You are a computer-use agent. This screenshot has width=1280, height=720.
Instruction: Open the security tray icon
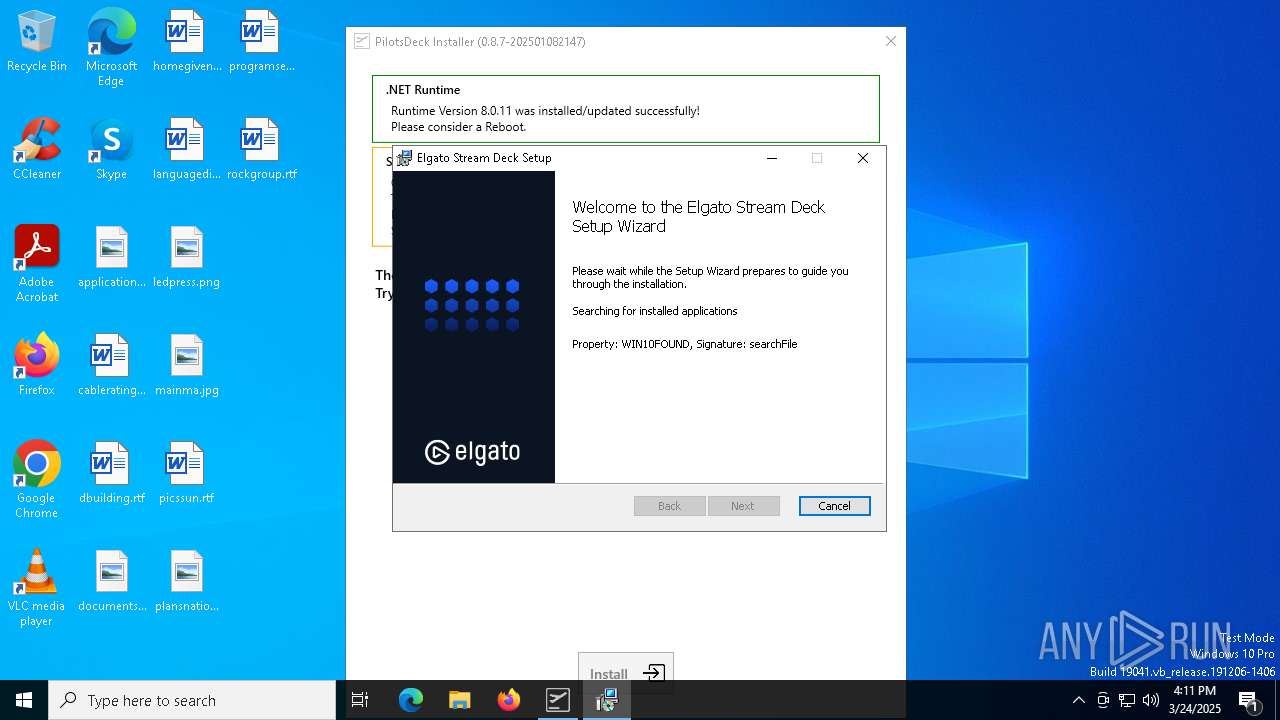(x=1103, y=700)
